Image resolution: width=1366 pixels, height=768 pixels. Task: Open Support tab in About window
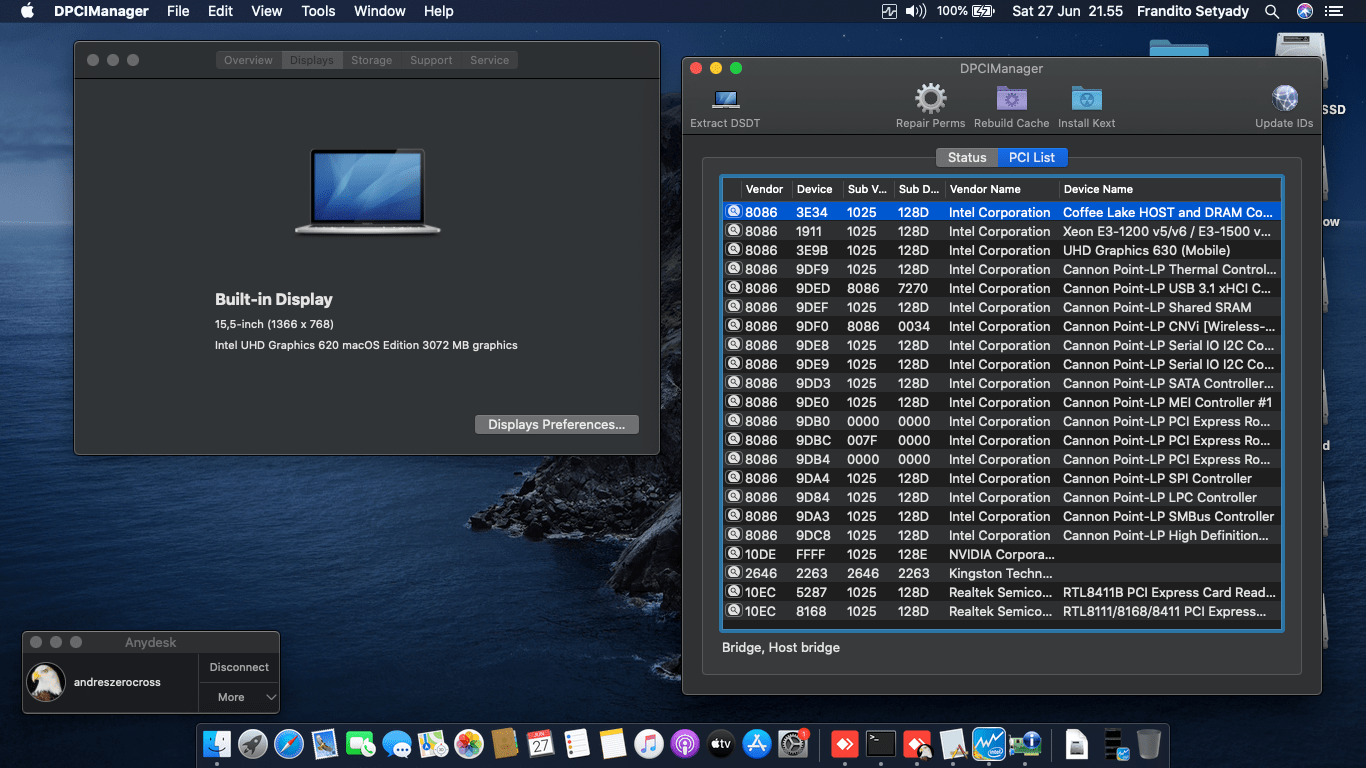(431, 60)
